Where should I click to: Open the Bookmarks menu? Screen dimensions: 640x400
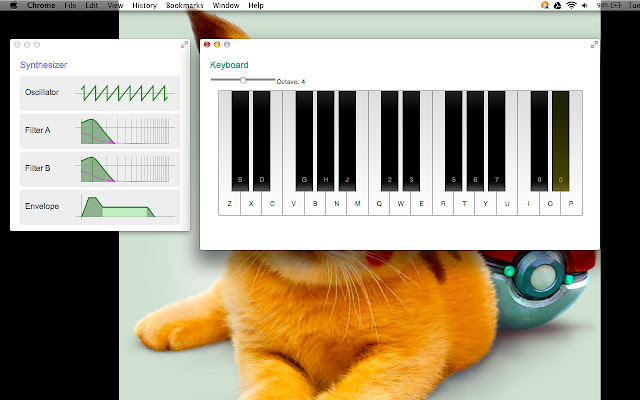tap(184, 5)
